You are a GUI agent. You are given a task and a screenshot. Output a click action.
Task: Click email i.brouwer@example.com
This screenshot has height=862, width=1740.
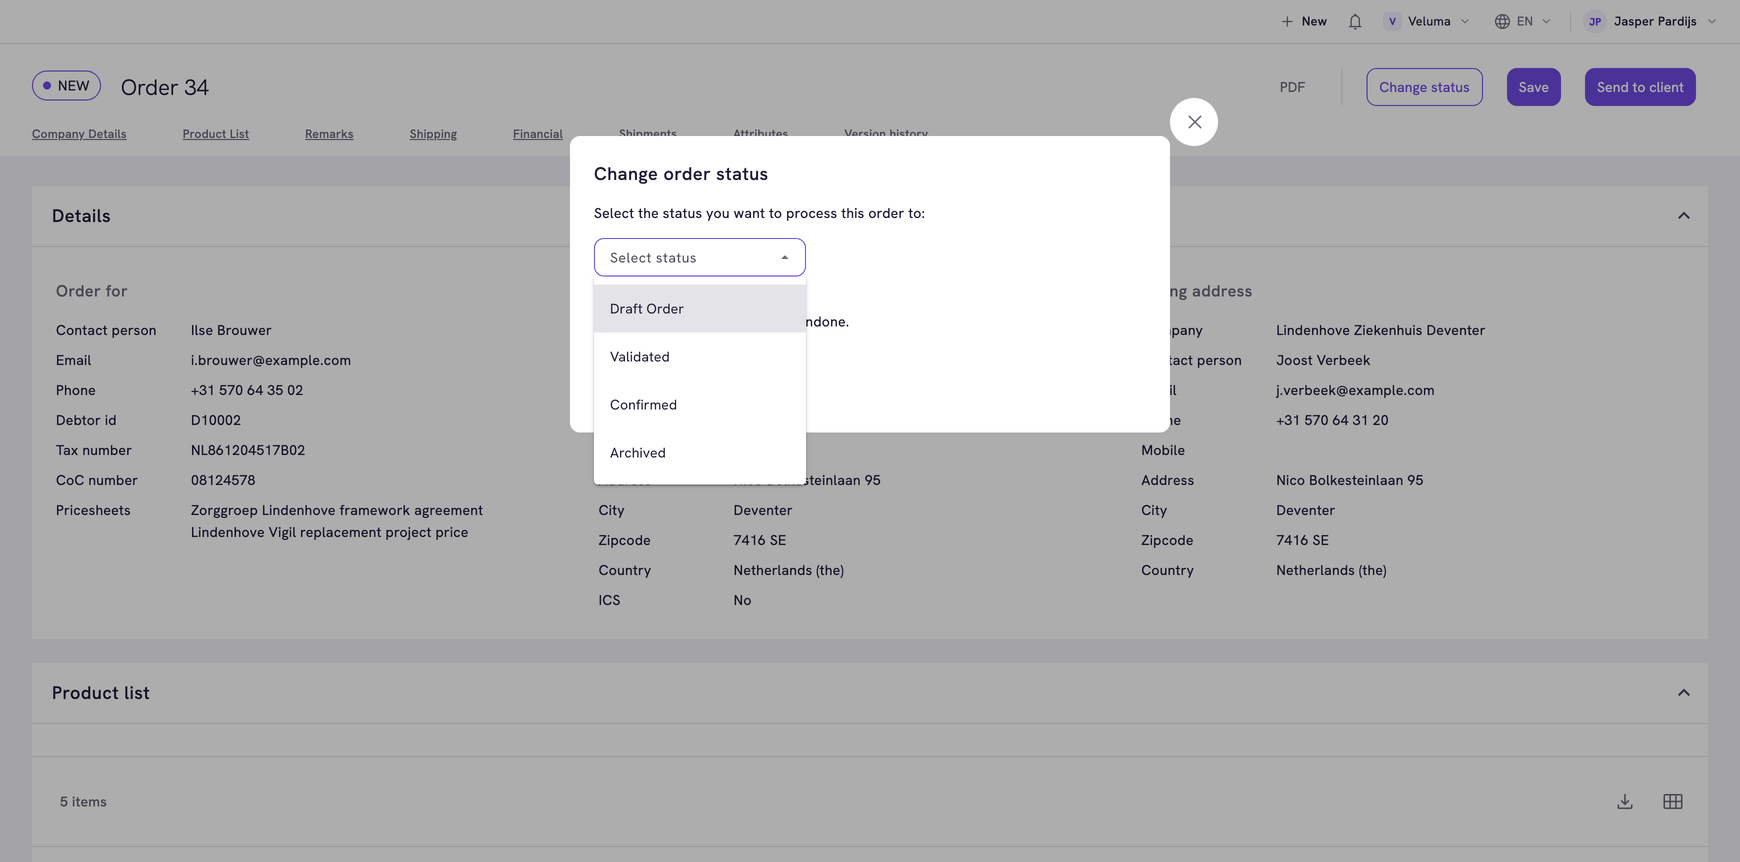(x=271, y=360)
